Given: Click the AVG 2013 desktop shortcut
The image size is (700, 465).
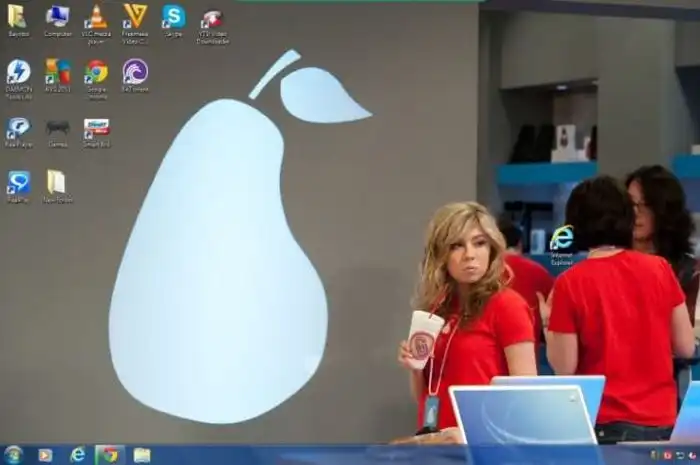Looking at the screenshot, I should [x=57, y=72].
